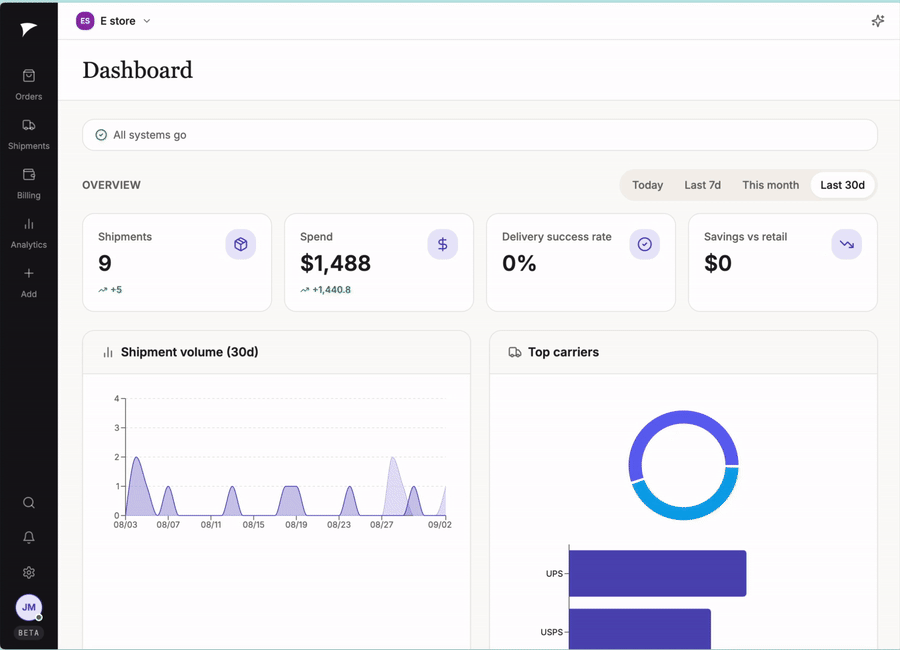Open notifications bell icon
This screenshot has height=650, width=900.
click(x=29, y=537)
